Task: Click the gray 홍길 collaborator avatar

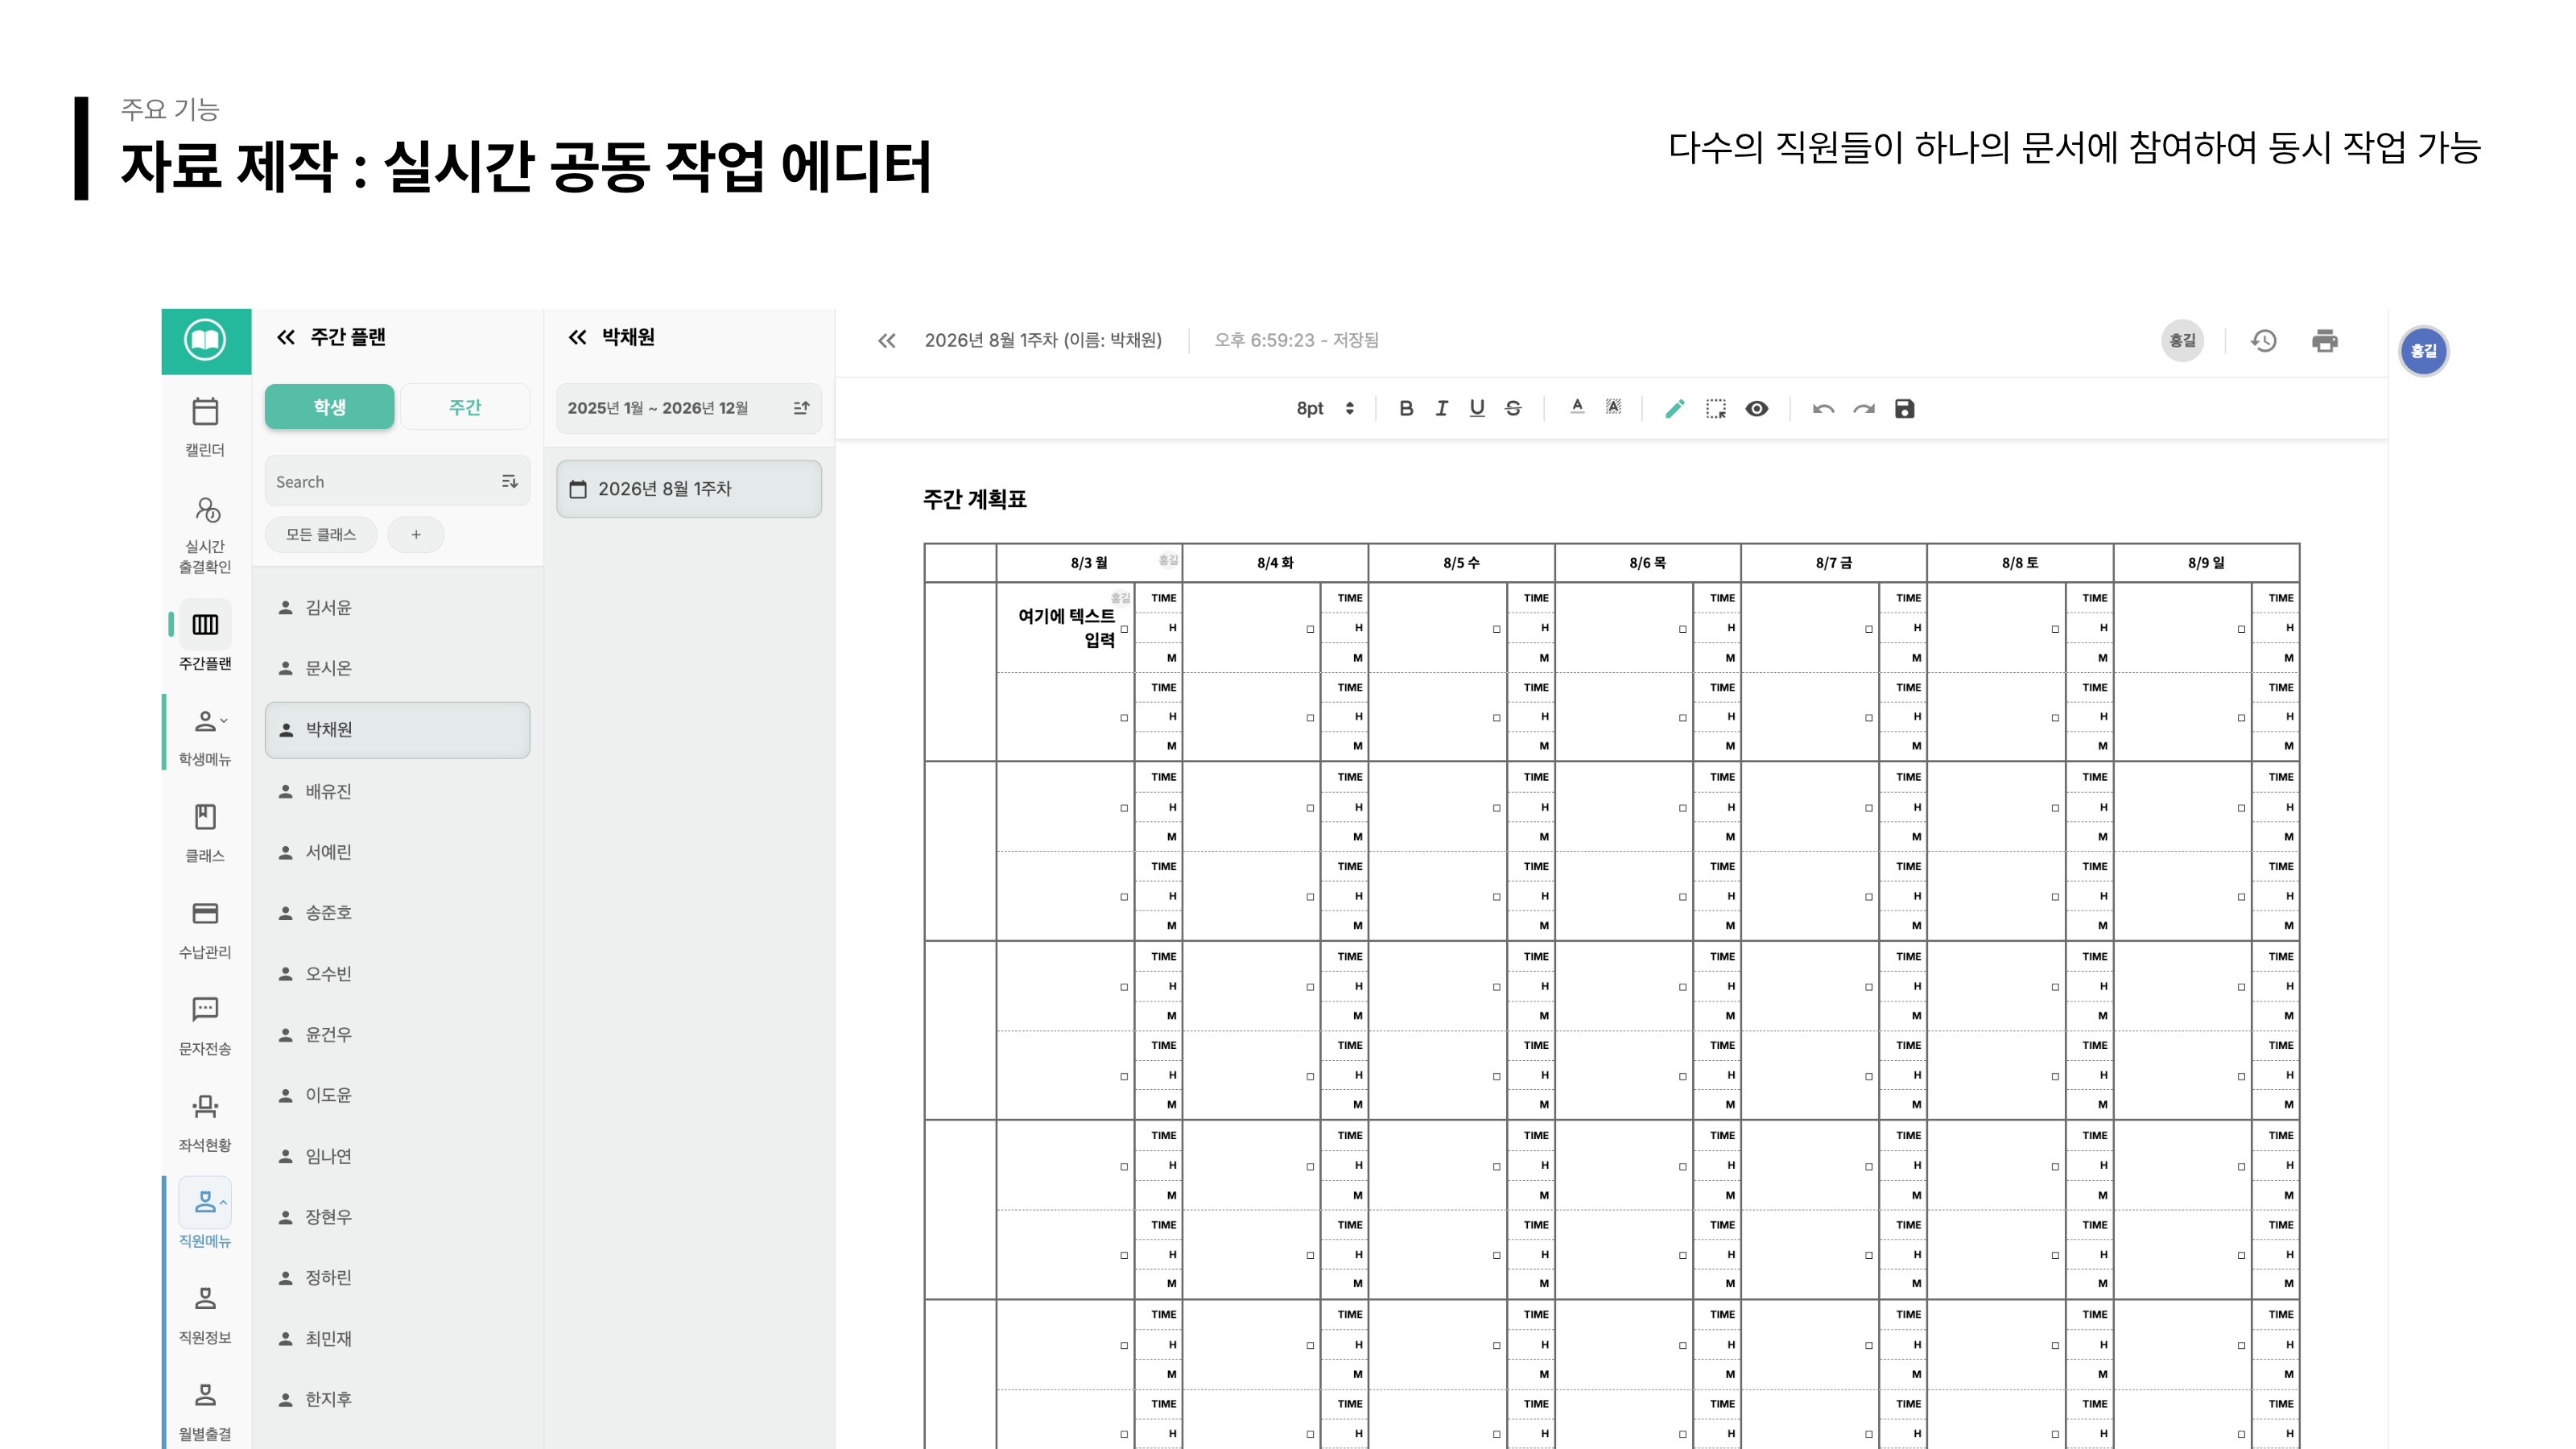Action: tap(2182, 341)
